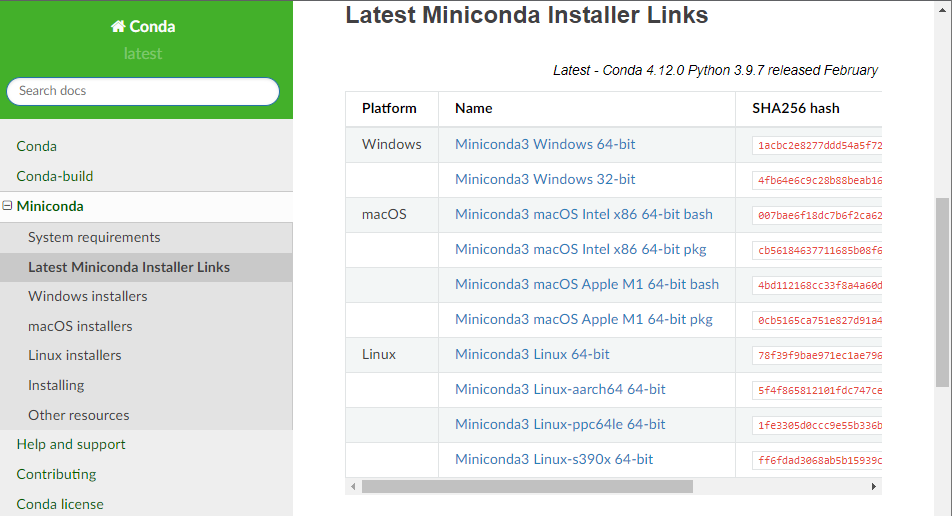The height and width of the screenshot is (516, 952).
Task: Open Other resources in sidebar
Action: click(78, 415)
